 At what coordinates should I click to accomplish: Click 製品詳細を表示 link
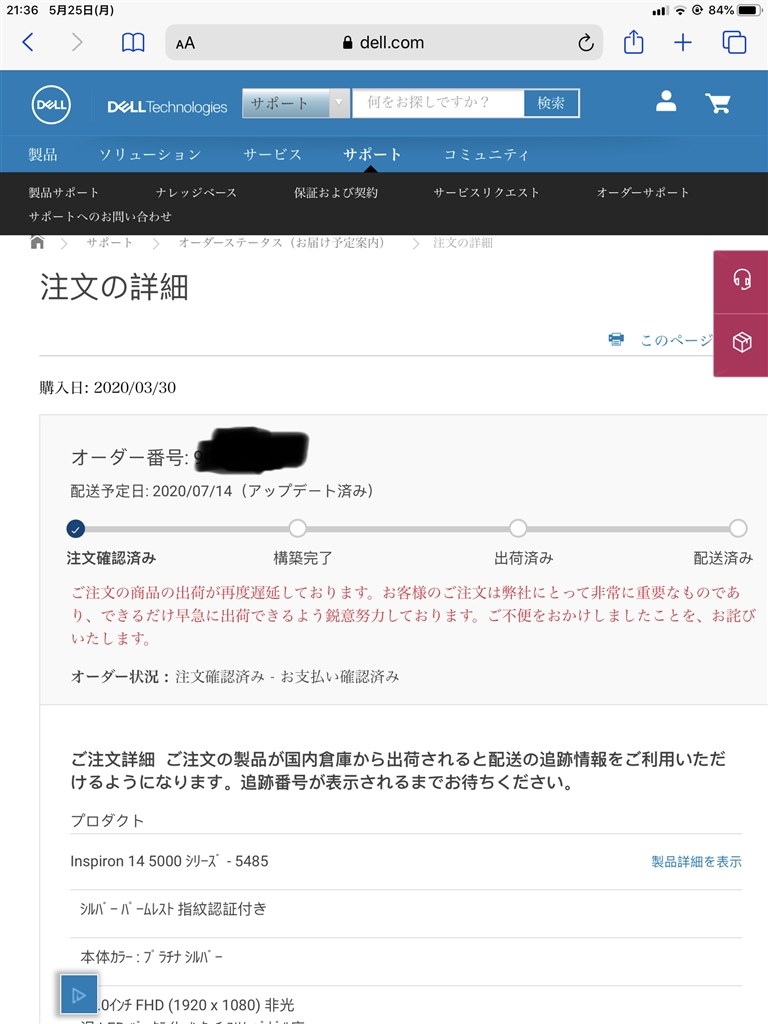[x=696, y=861]
